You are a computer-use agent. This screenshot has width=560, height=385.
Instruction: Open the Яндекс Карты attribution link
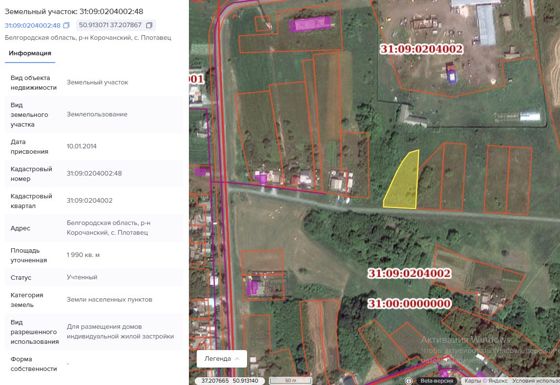click(x=485, y=381)
